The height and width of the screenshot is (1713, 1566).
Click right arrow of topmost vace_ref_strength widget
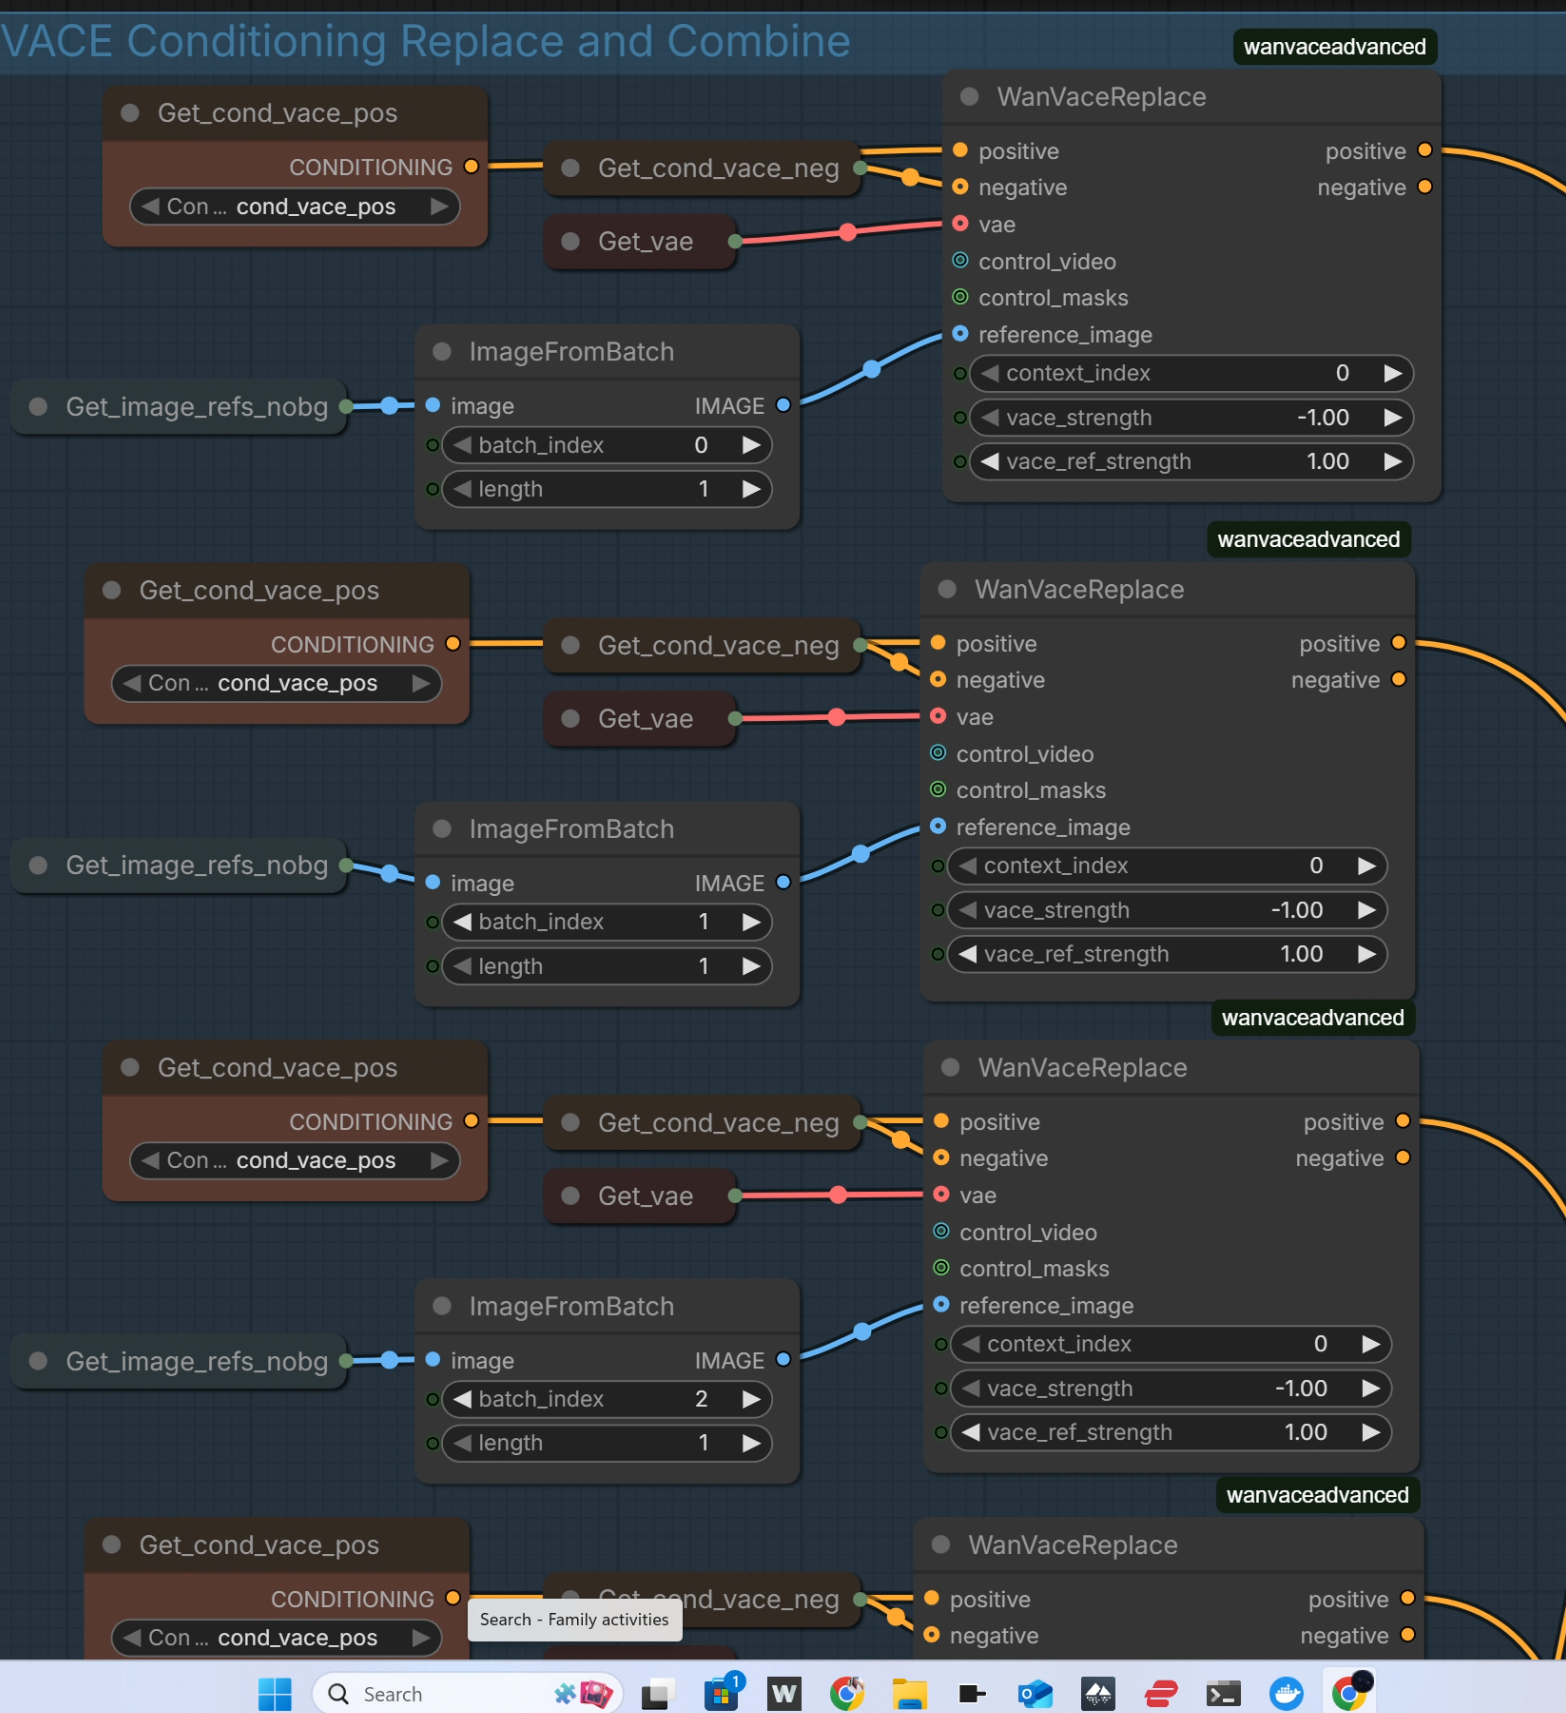coord(1392,462)
